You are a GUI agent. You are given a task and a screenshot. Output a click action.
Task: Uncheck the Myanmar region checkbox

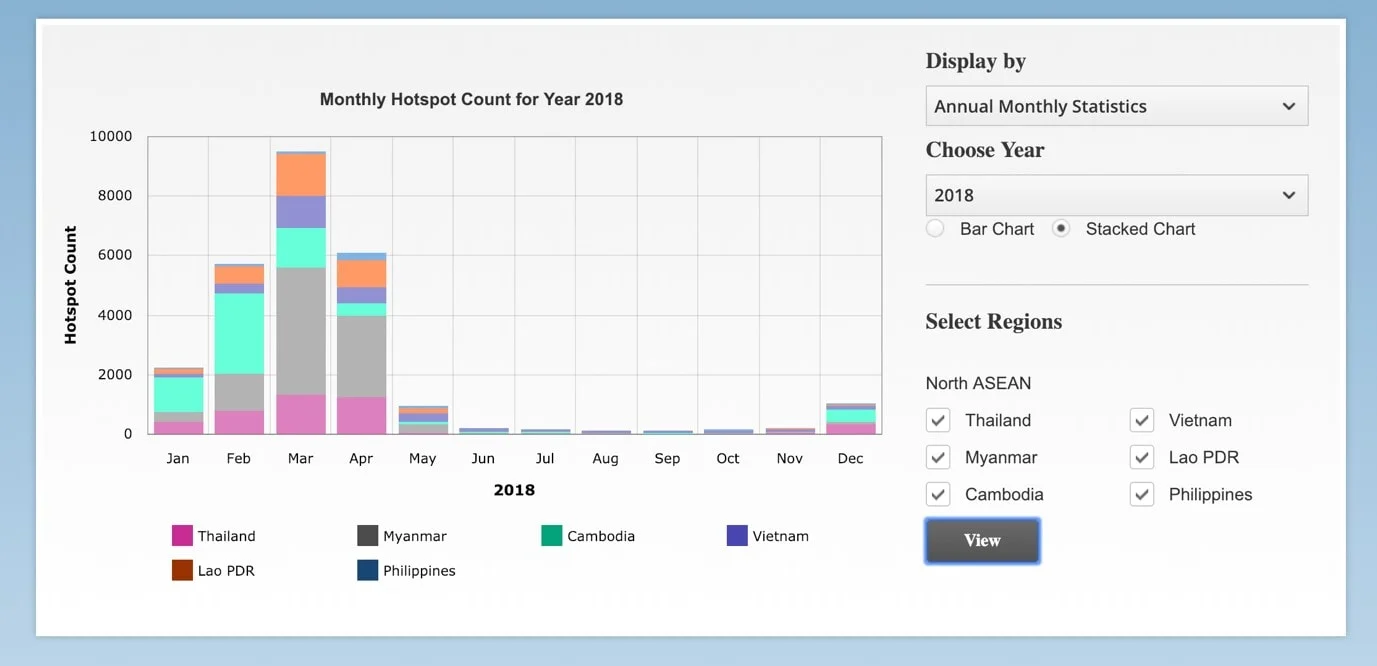[938, 457]
